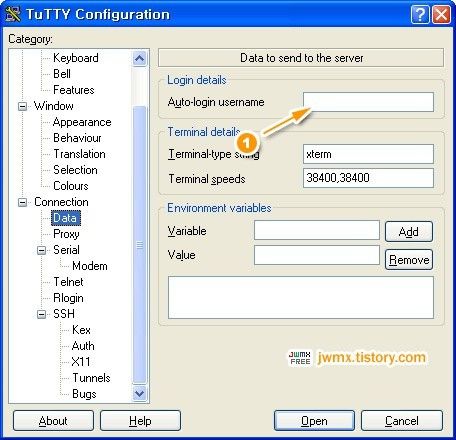Focus the environment Value field
This screenshot has height=440, width=456.
[x=317, y=255]
